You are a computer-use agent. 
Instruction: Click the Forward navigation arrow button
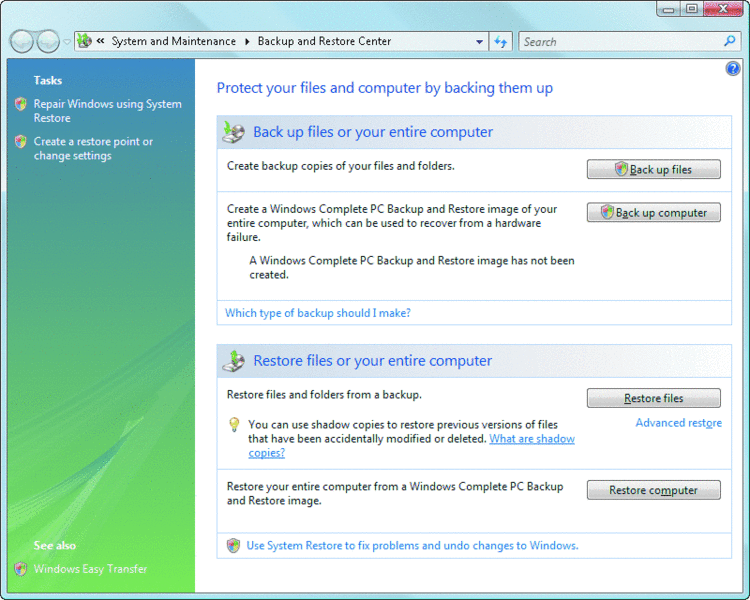[48, 42]
